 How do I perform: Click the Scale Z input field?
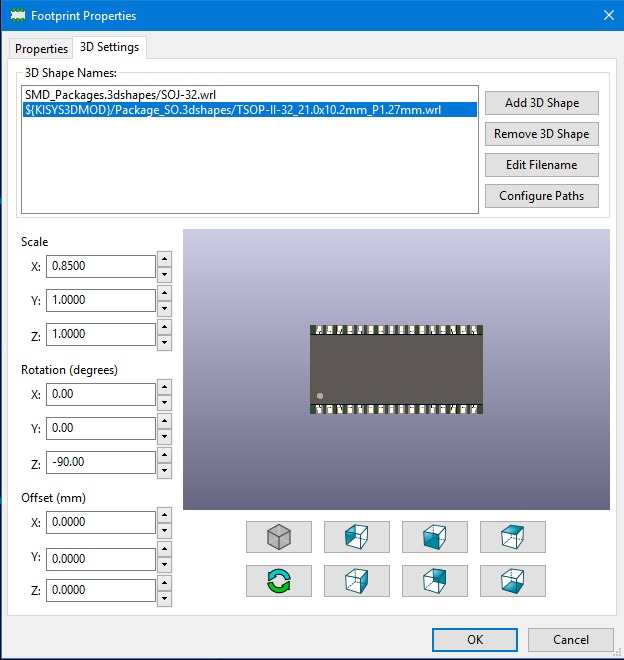(x=101, y=334)
